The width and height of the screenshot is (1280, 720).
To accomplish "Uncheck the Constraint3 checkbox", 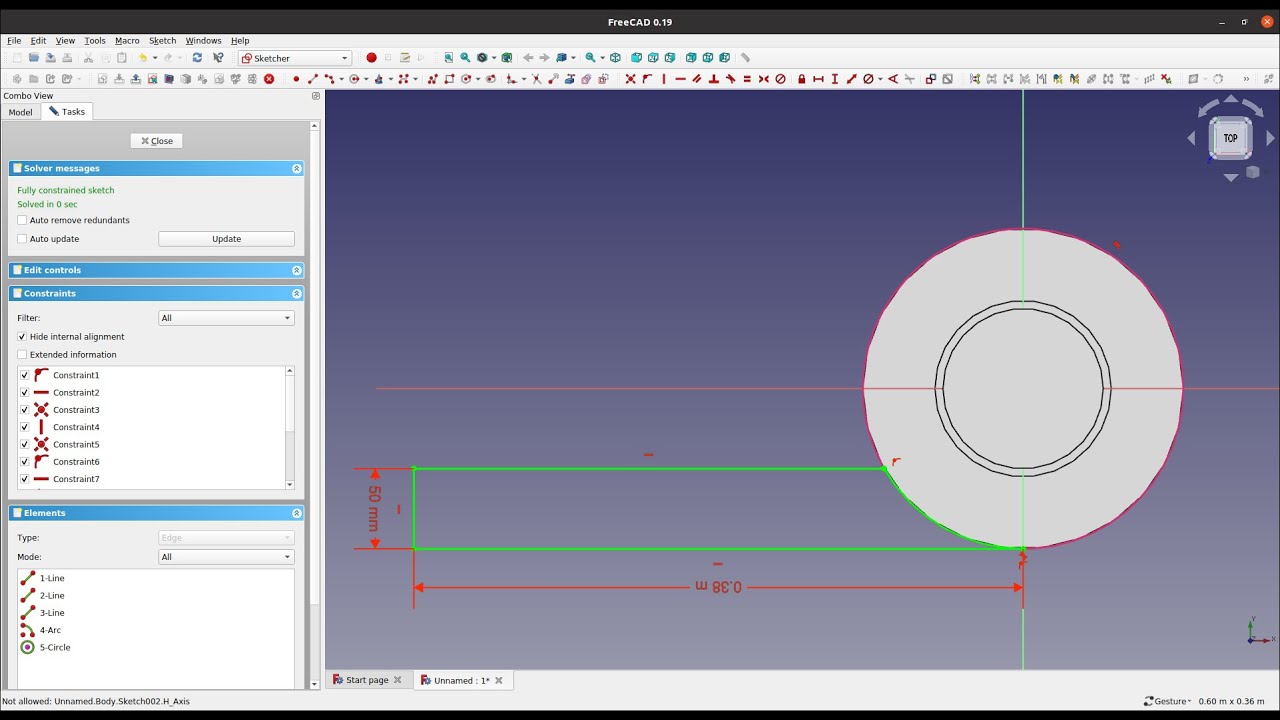I will point(25,410).
